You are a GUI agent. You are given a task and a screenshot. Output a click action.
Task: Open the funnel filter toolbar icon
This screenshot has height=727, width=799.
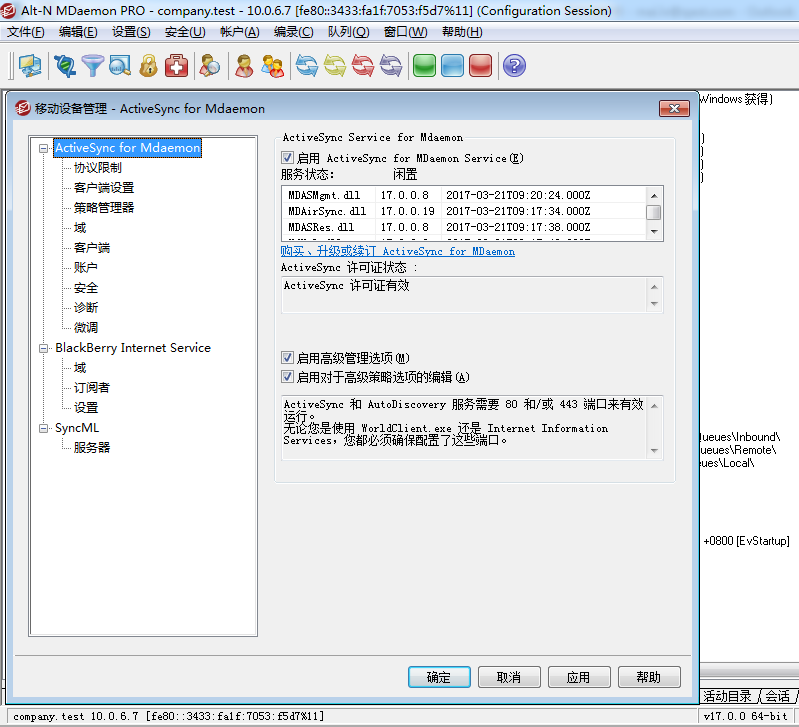click(x=93, y=66)
